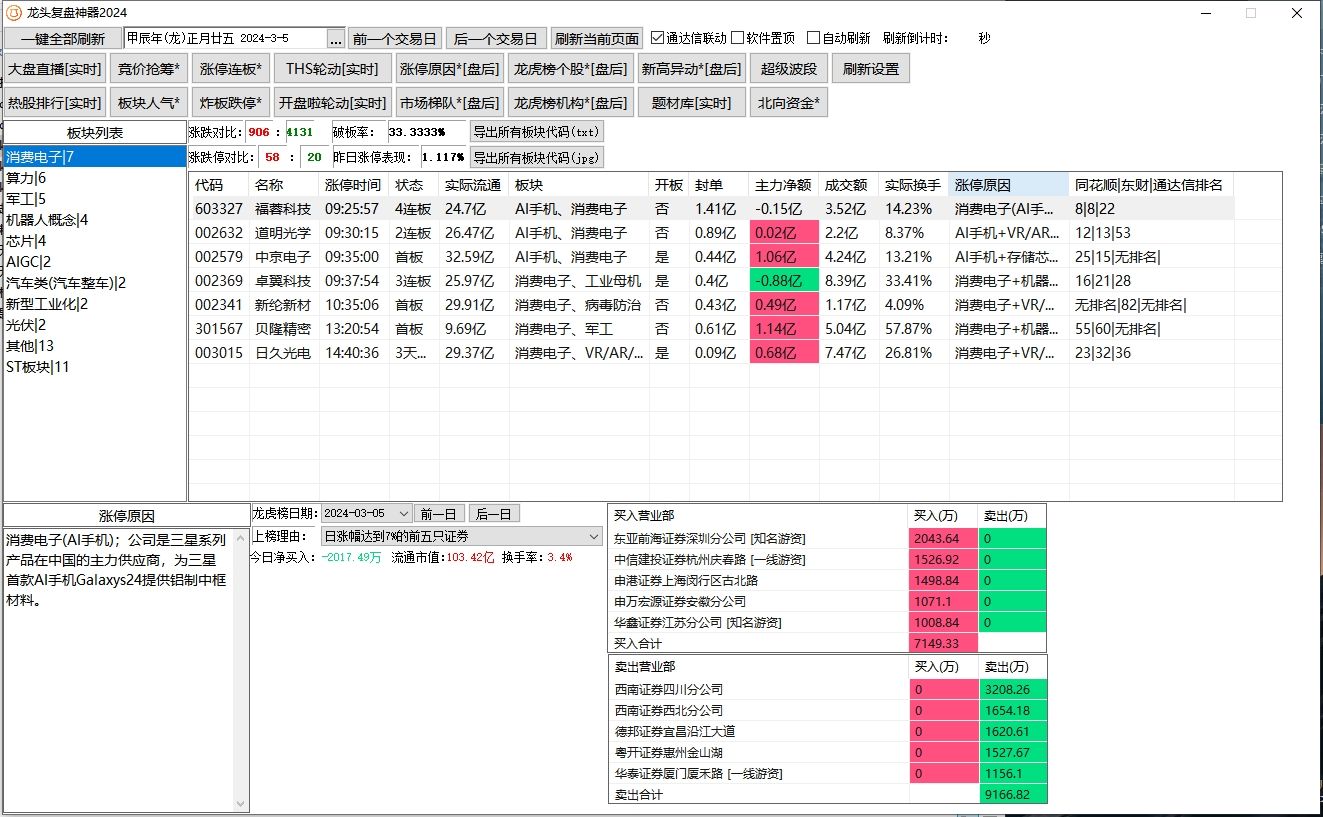This screenshot has width=1323, height=817.
Task: Click the 主力净额 column header
Action: tap(783, 185)
